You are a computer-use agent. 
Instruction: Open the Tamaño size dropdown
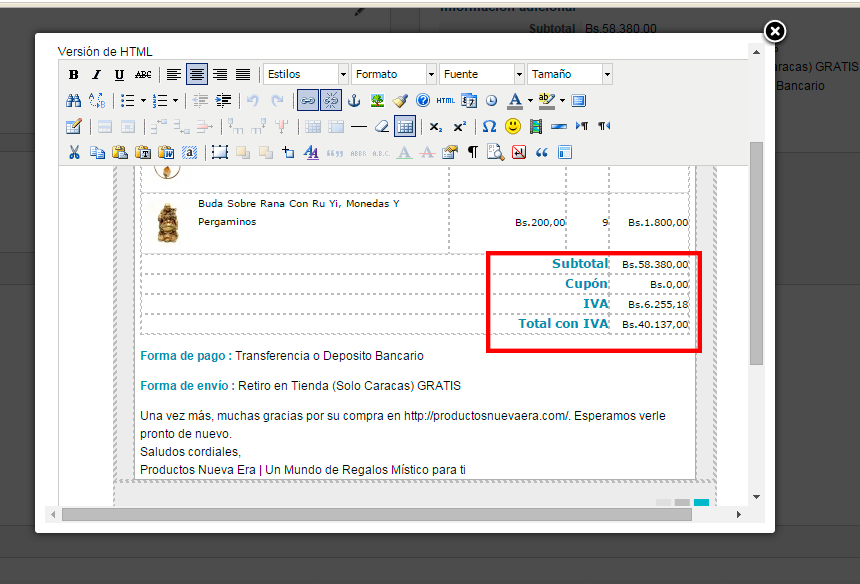[x=569, y=74]
